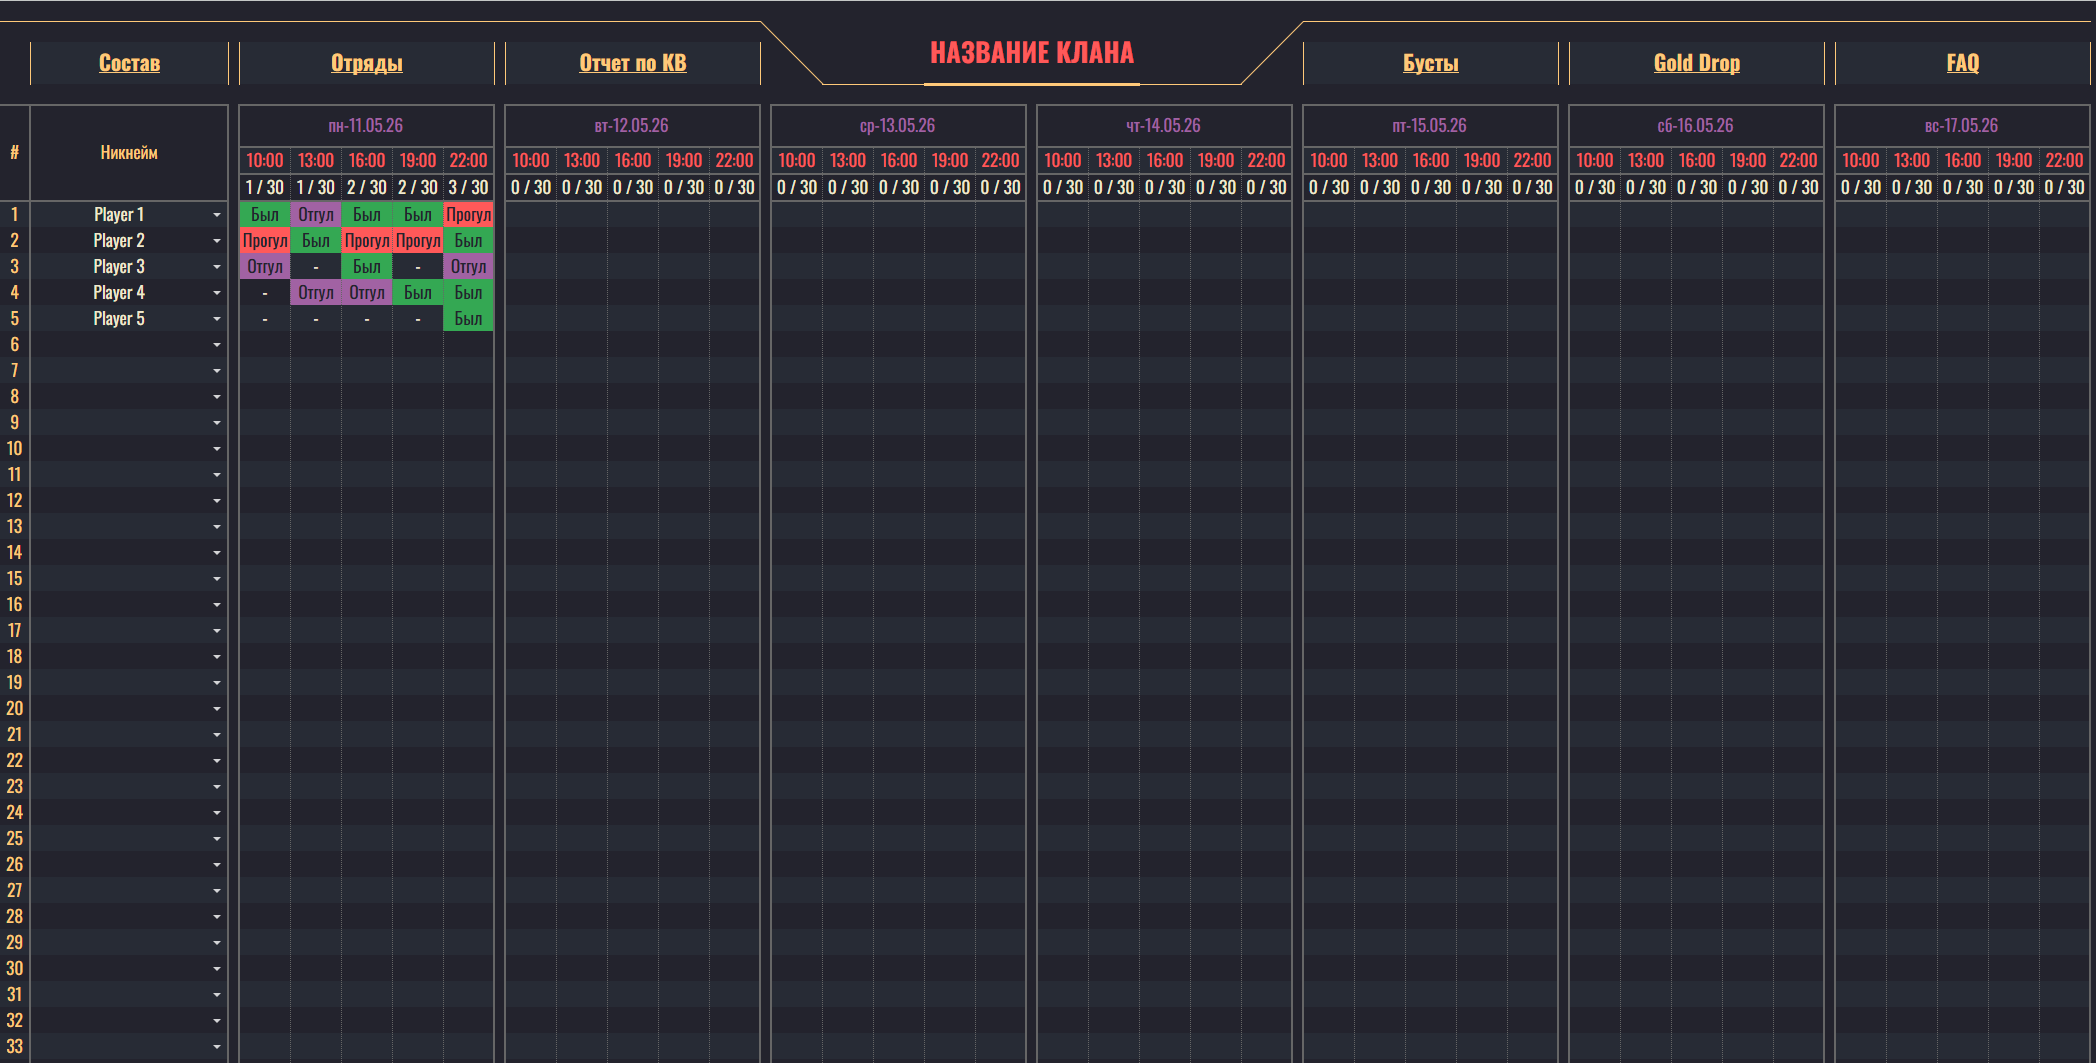Click Player 2's Прогул cell at Monday 19:00

(x=418, y=241)
